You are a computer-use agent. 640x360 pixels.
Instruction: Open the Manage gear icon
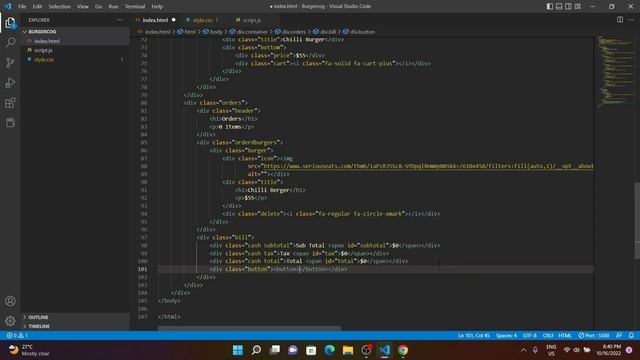coord(10,321)
